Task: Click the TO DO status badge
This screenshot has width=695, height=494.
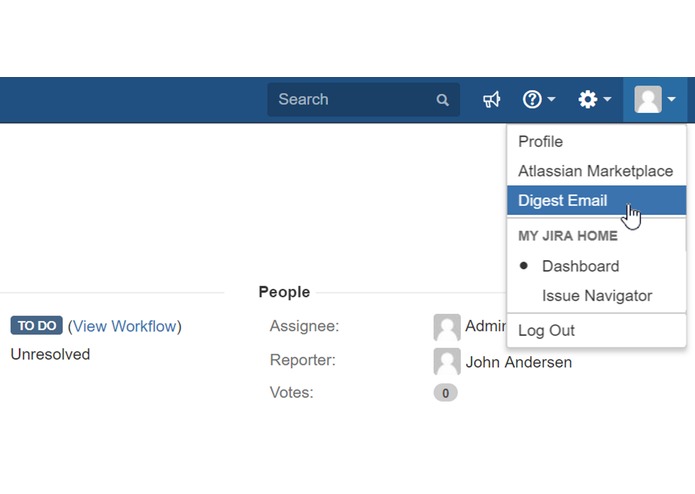Action: (37, 326)
